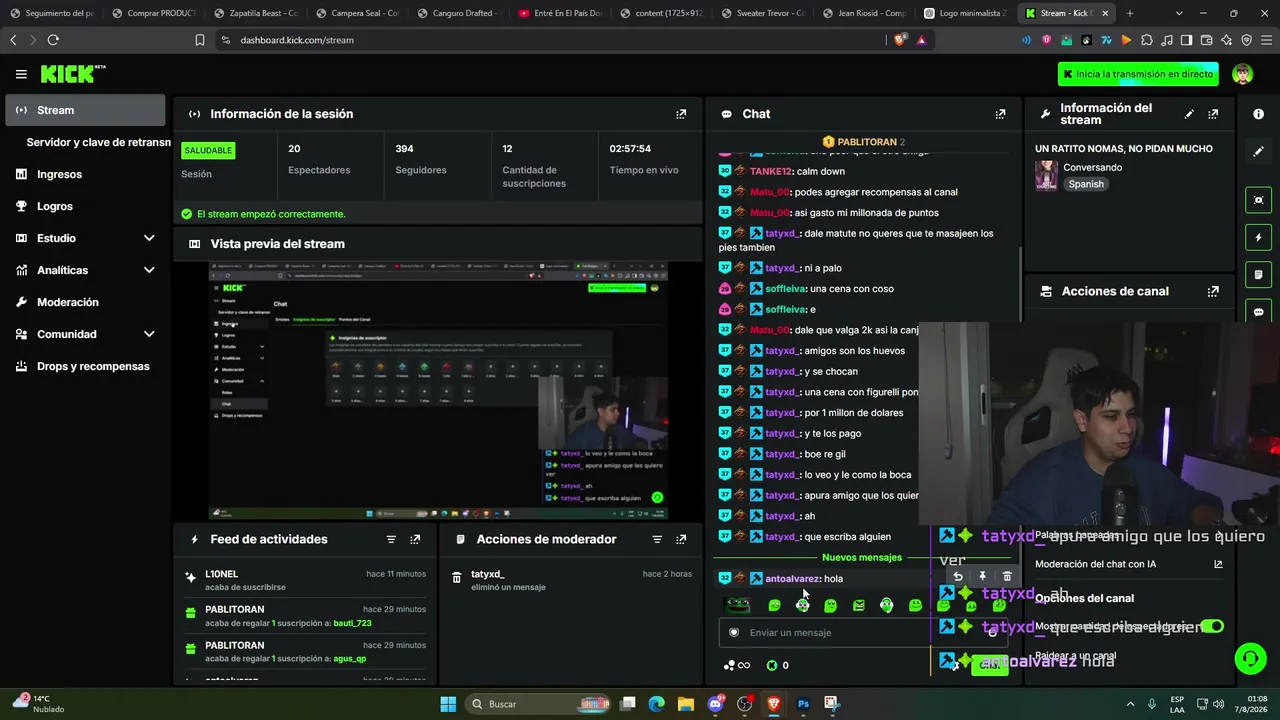The height and width of the screenshot is (720, 1280).
Task: Click the pencil icon in right rail
Action: (1258, 151)
